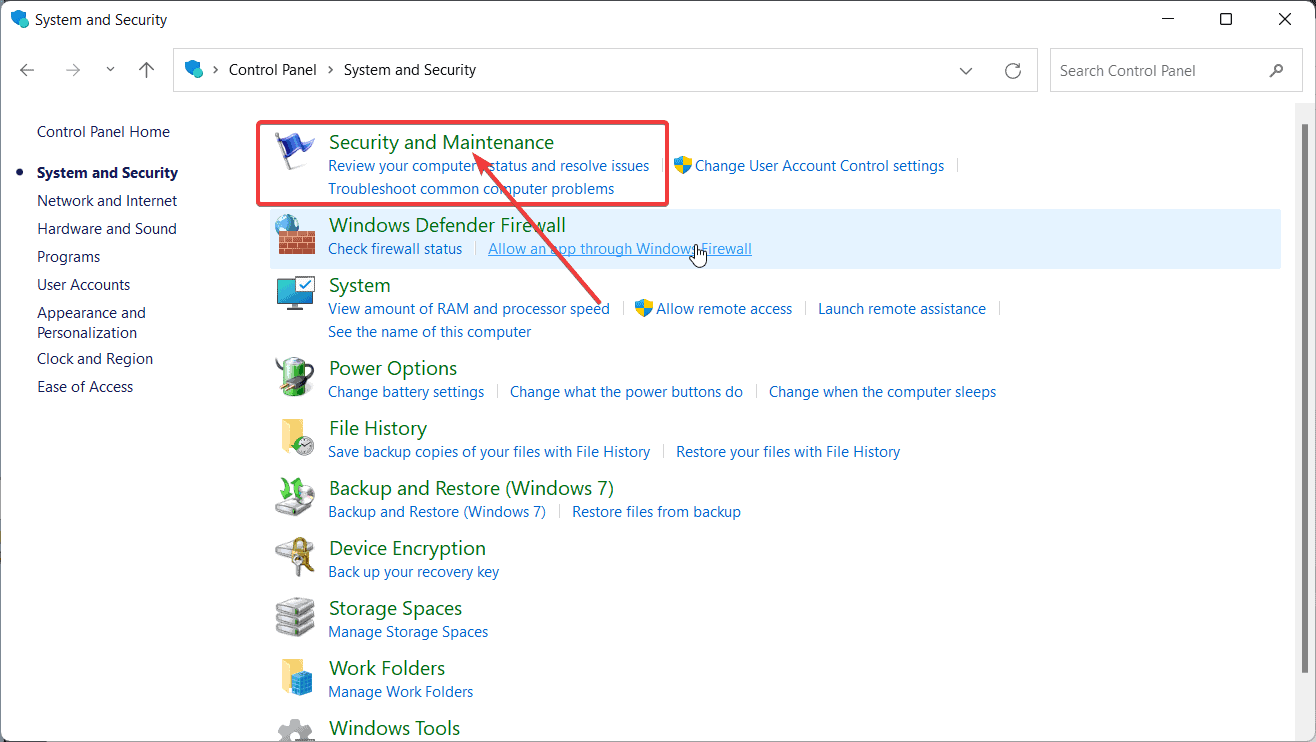Open Control Panel Home
Image resolution: width=1316 pixels, height=742 pixels.
(x=103, y=132)
